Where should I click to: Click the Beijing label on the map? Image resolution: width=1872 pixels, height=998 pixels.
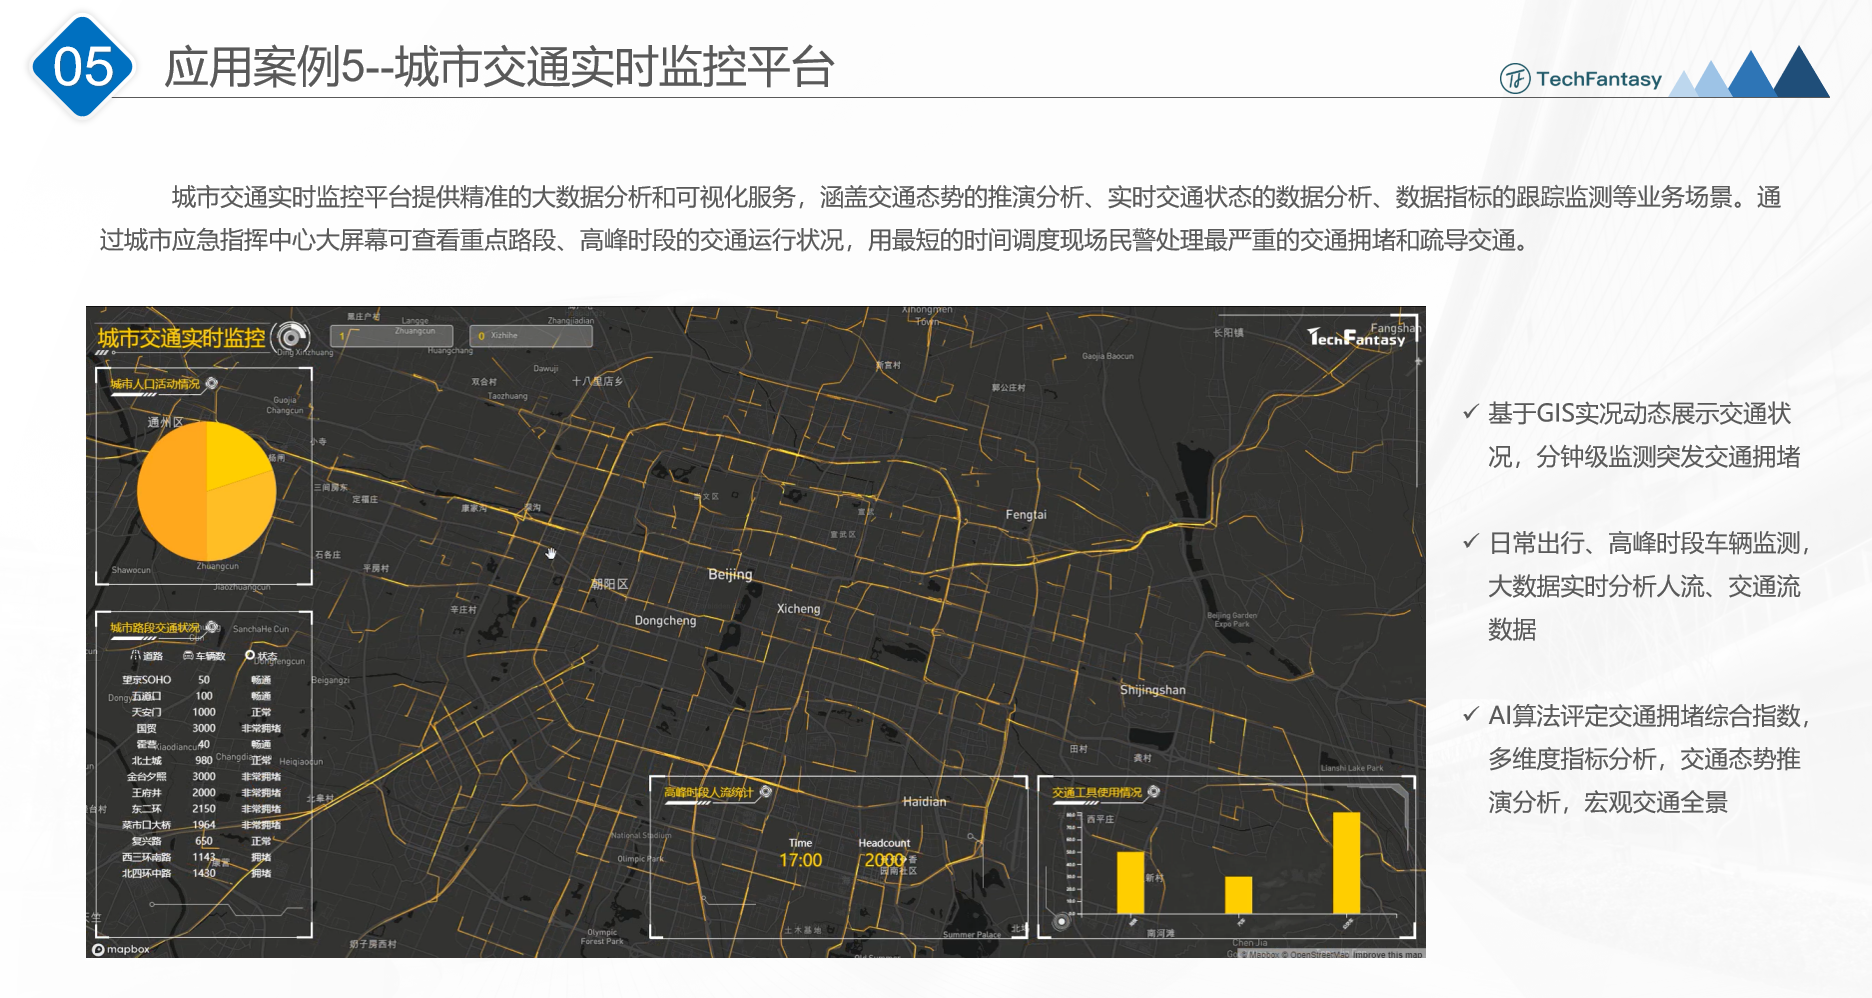pos(730,574)
